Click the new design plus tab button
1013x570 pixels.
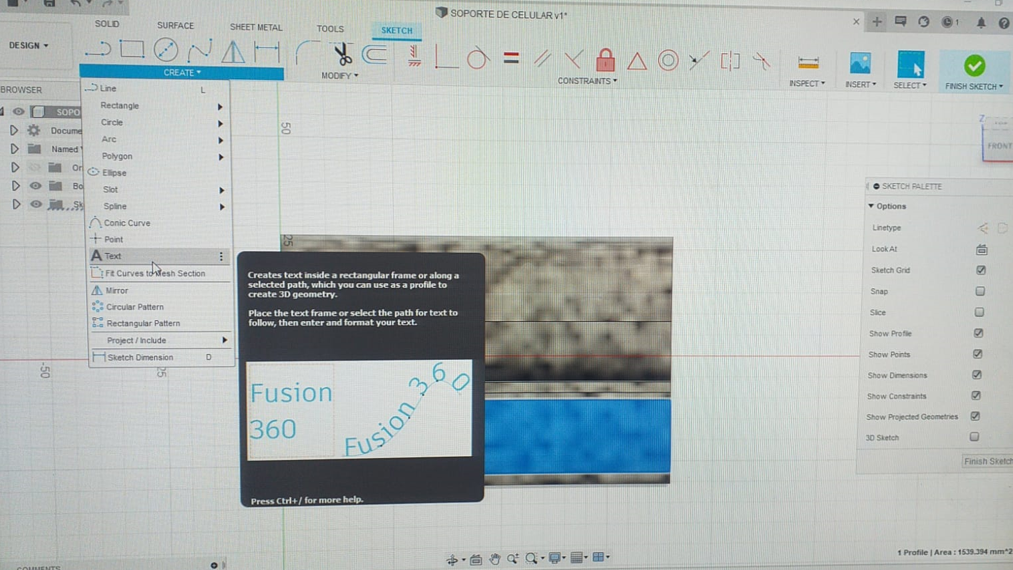coord(877,22)
